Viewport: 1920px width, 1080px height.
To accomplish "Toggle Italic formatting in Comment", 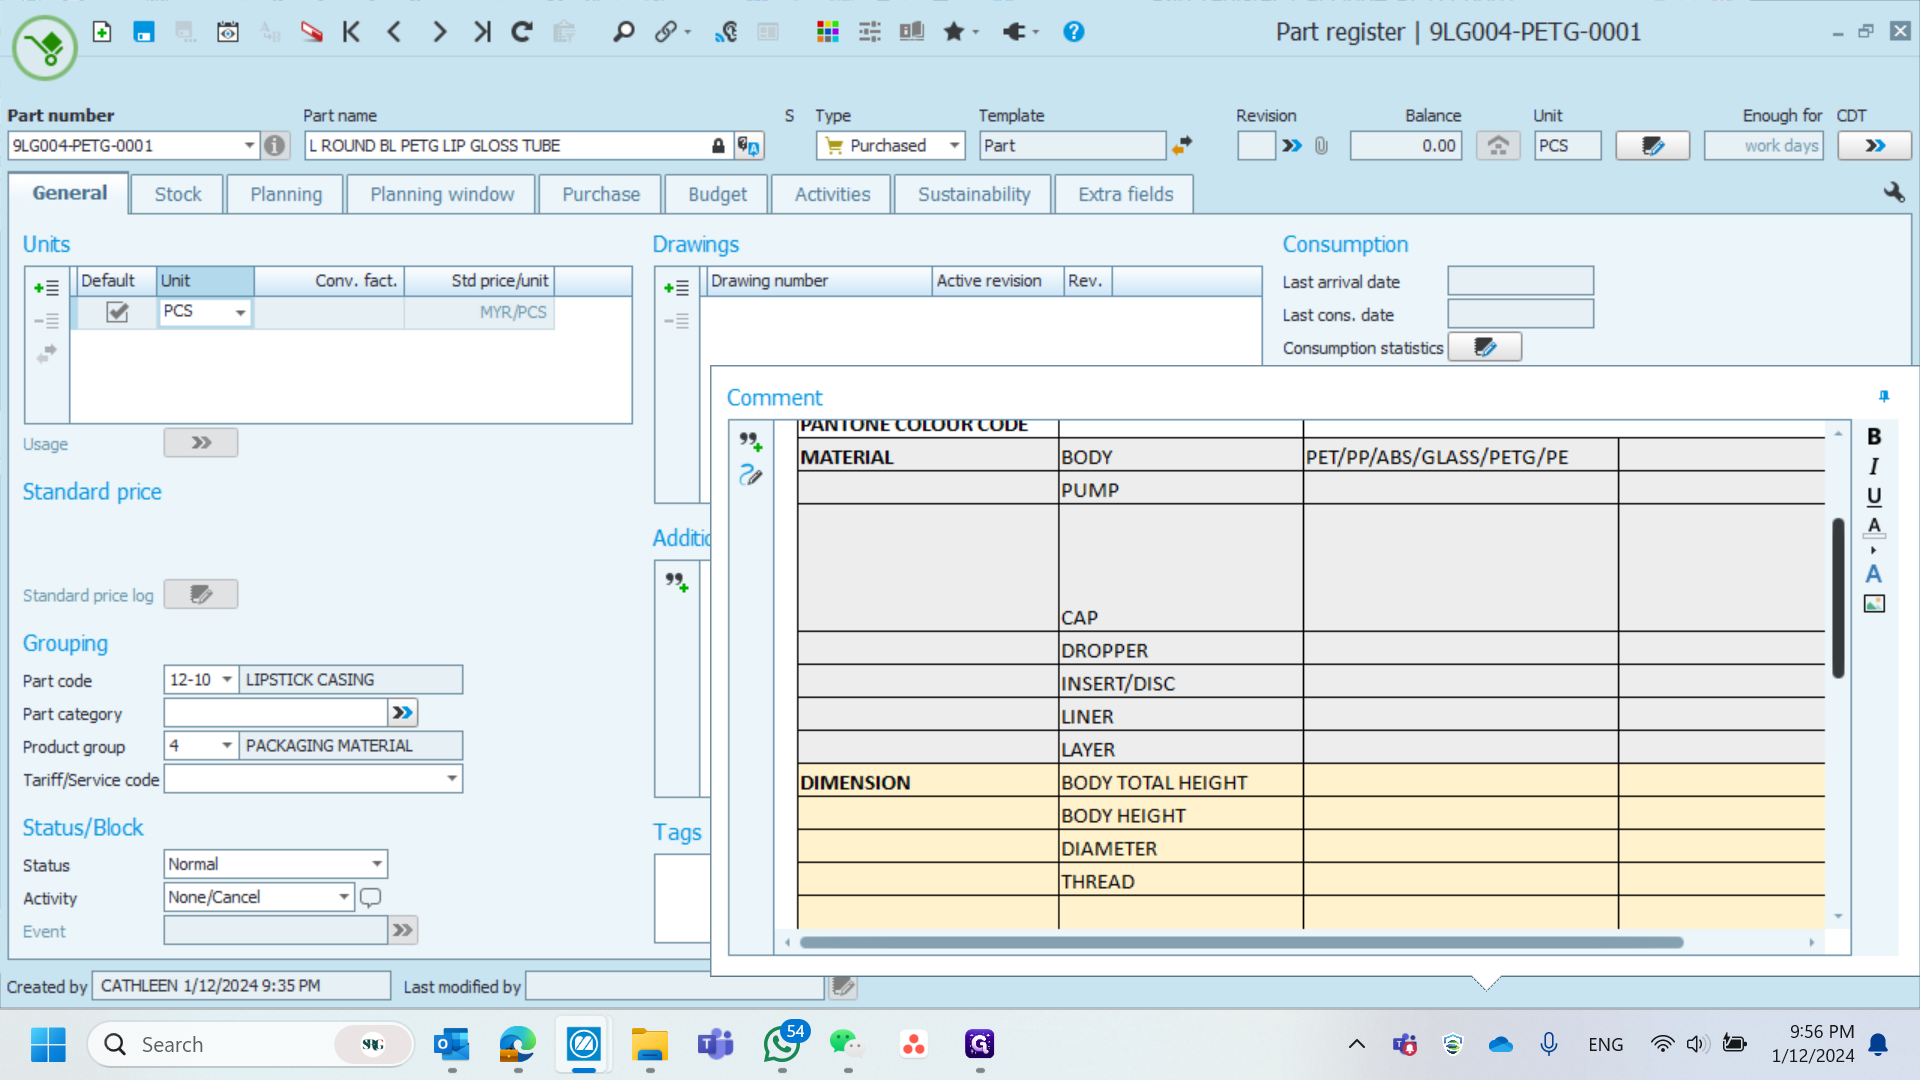I will [1874, 466].
